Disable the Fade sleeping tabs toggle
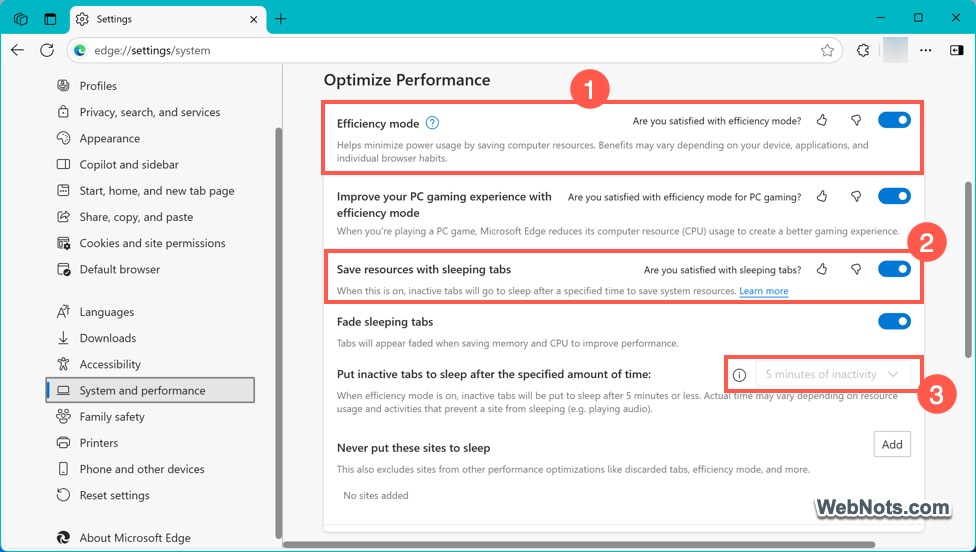The height and width of the screenshot is (552, 976). tap(894, 321)
